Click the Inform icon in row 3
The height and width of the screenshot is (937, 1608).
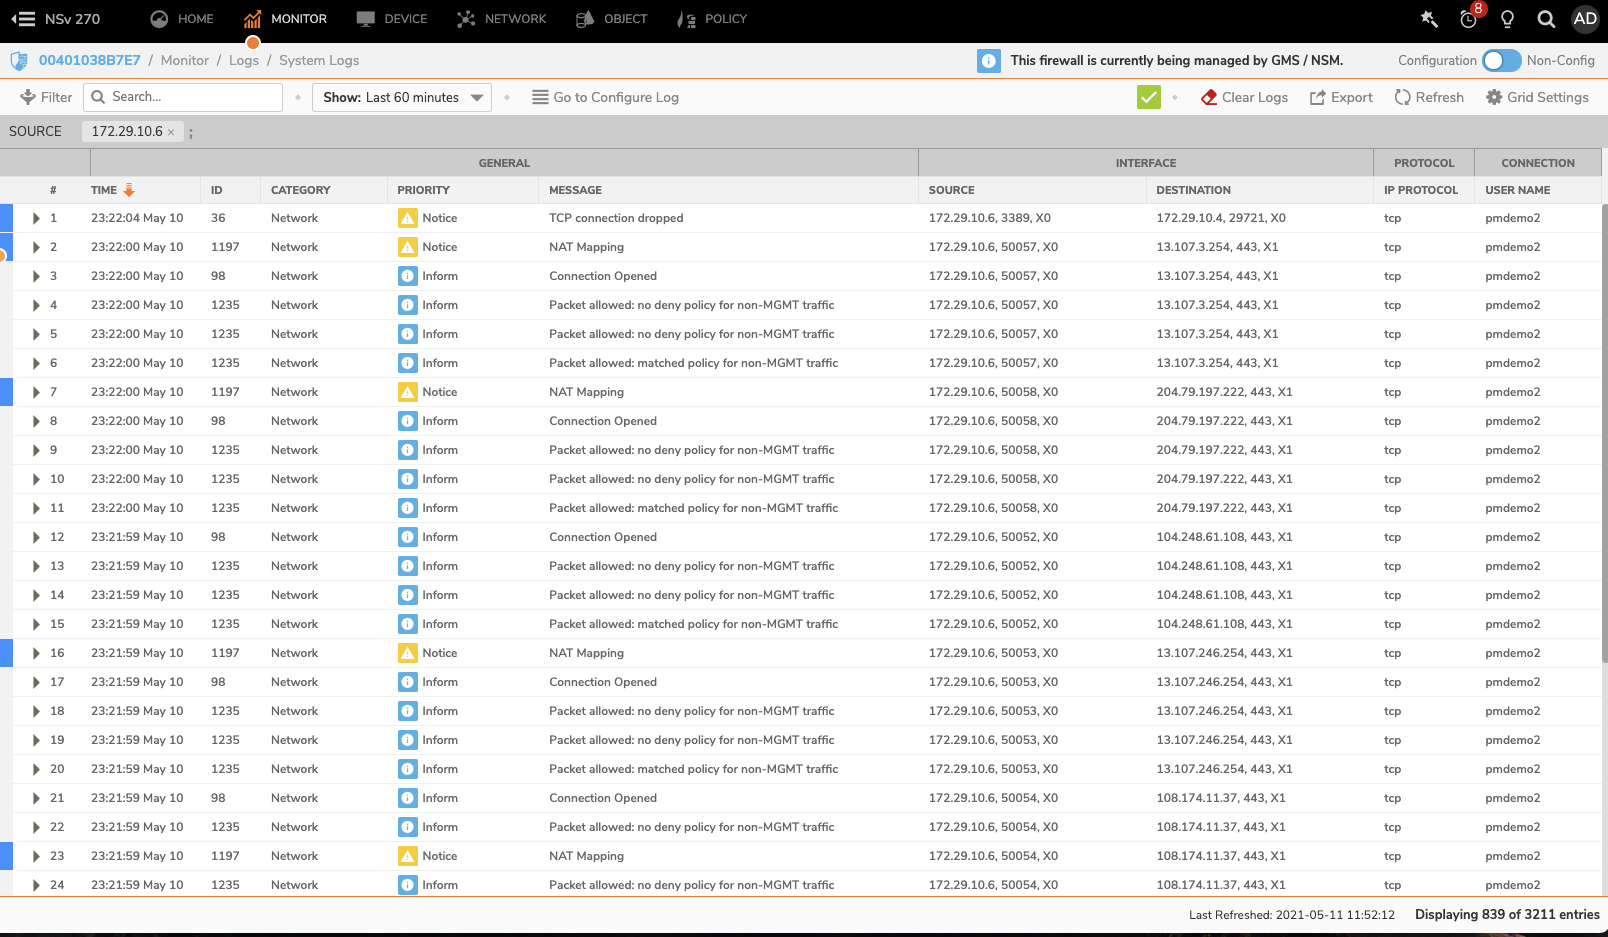tap(408, 276)
